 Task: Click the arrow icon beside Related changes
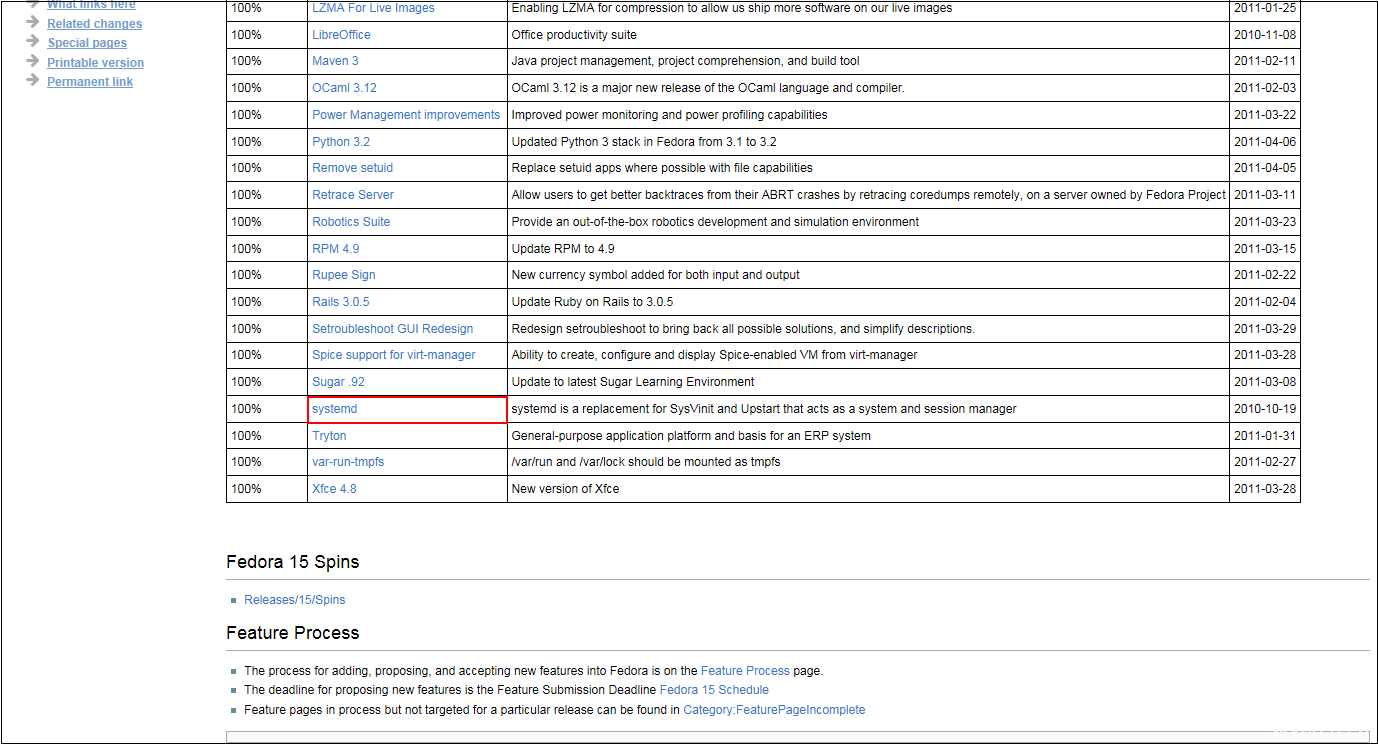(33, 22)
